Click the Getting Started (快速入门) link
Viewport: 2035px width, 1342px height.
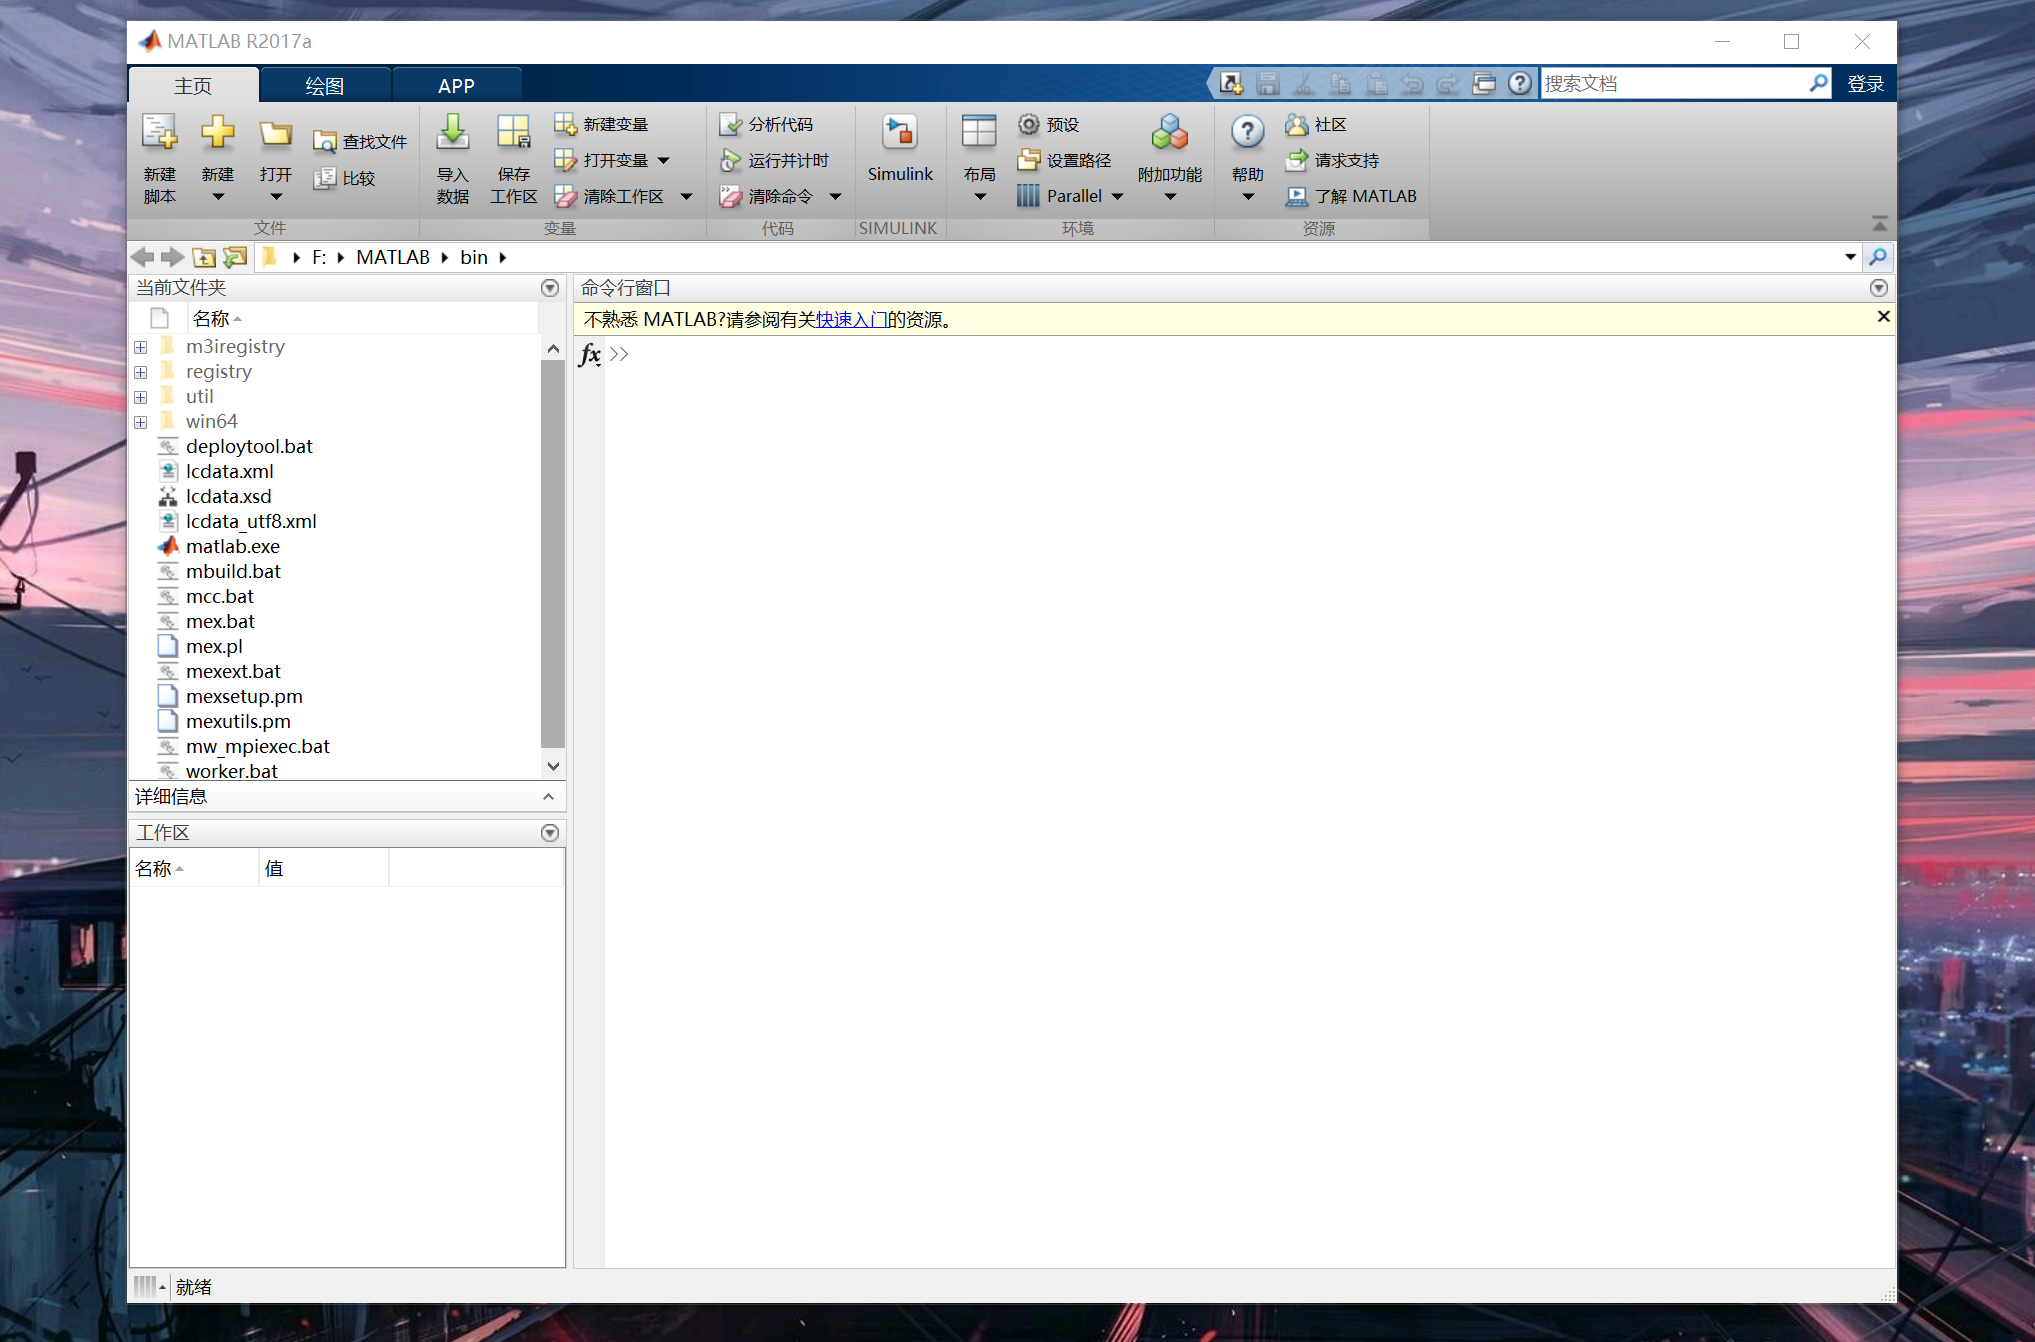pos(851,320)
